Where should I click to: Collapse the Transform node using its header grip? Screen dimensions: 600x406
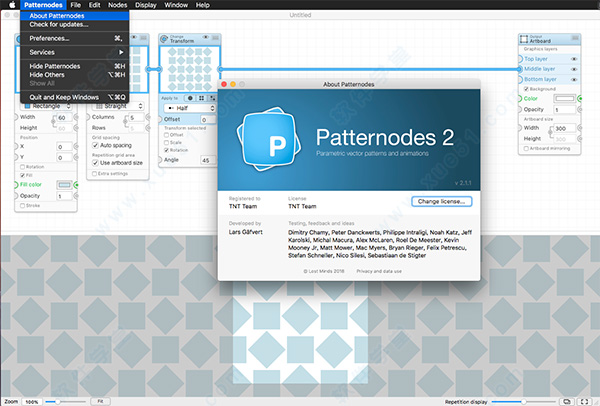(216, 38)
